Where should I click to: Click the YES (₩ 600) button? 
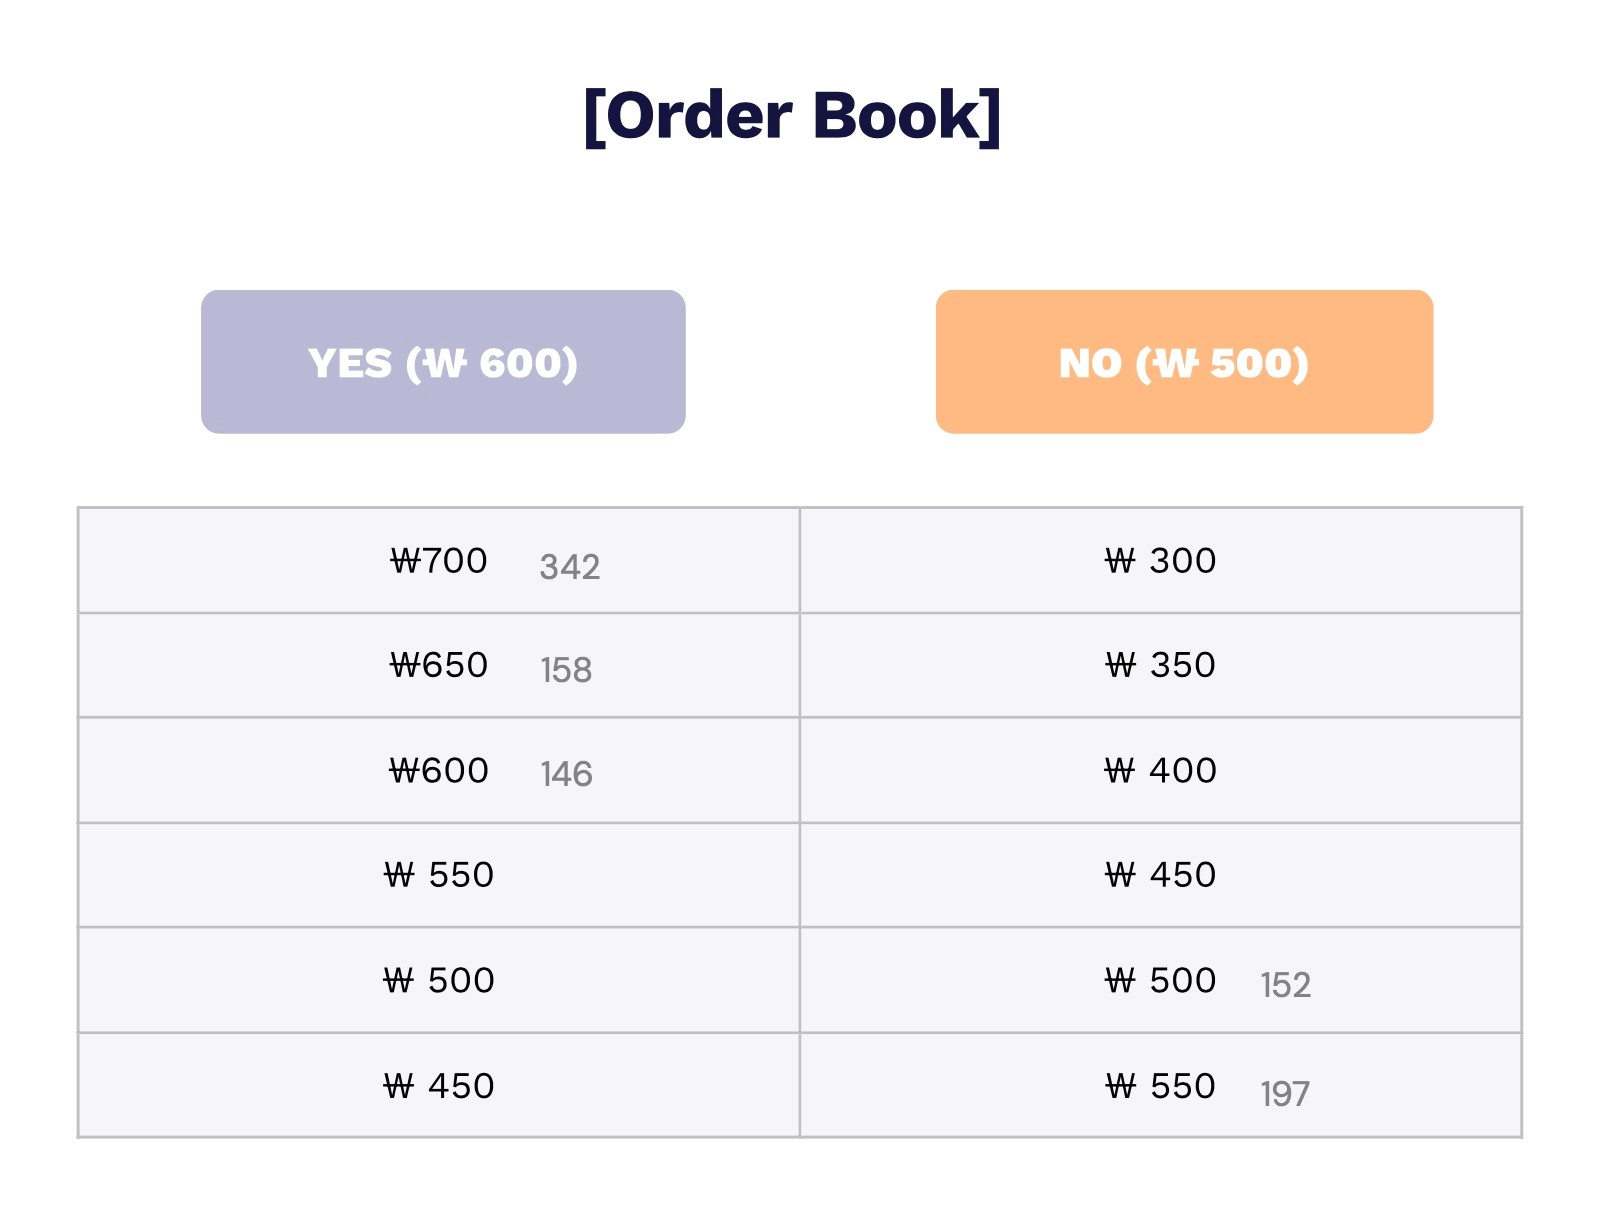[443, 362]
